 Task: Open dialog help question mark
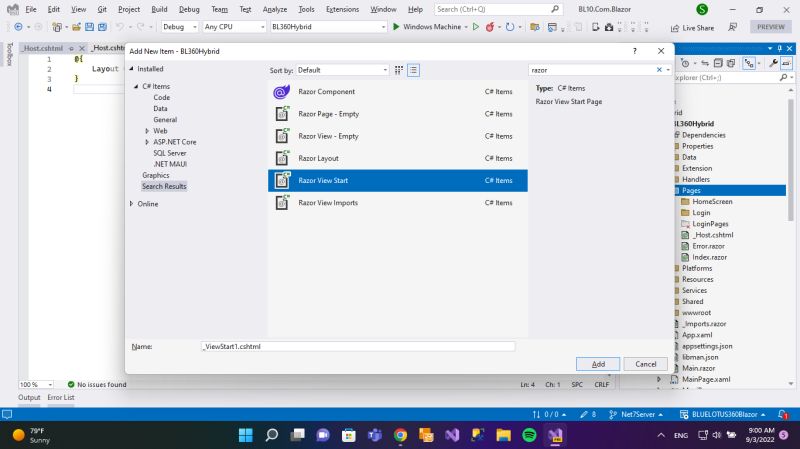pyautogui.click(x=635, y=51)
